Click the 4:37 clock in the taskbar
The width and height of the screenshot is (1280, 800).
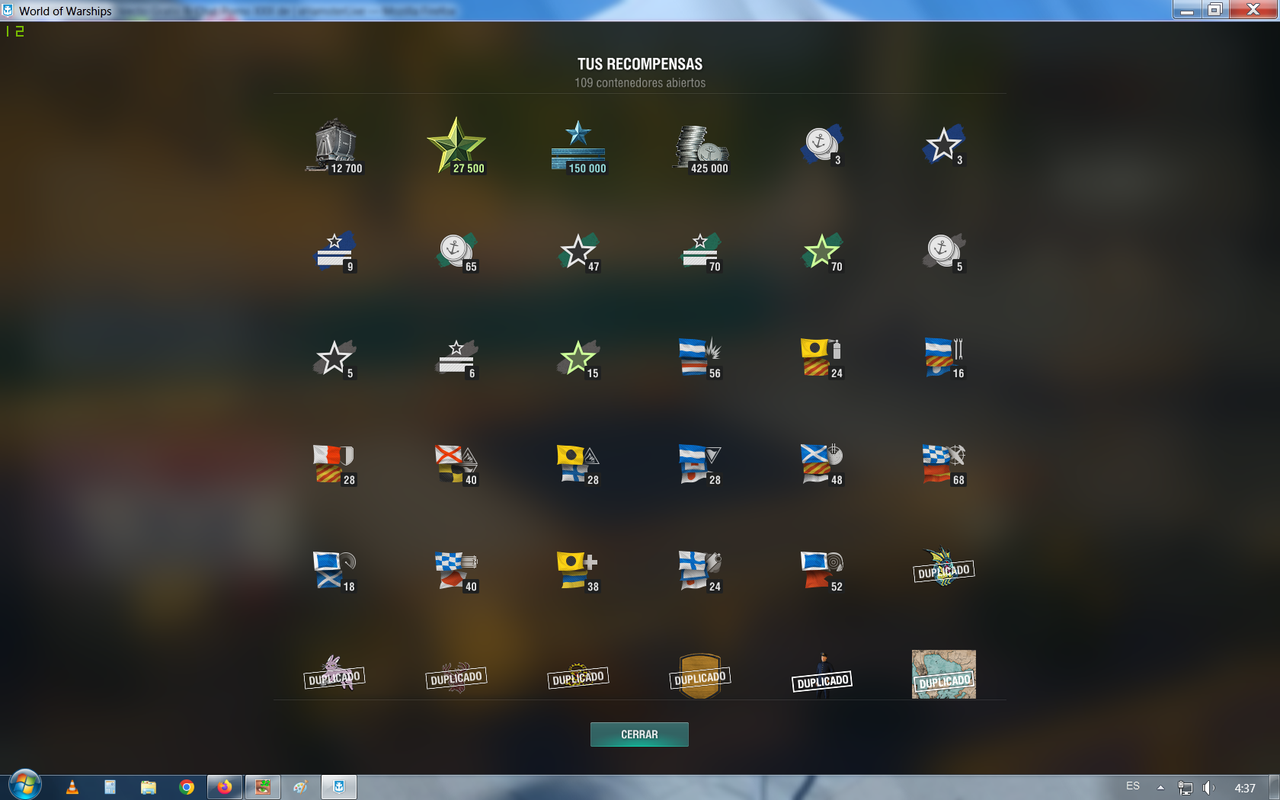coord(1245,788)
